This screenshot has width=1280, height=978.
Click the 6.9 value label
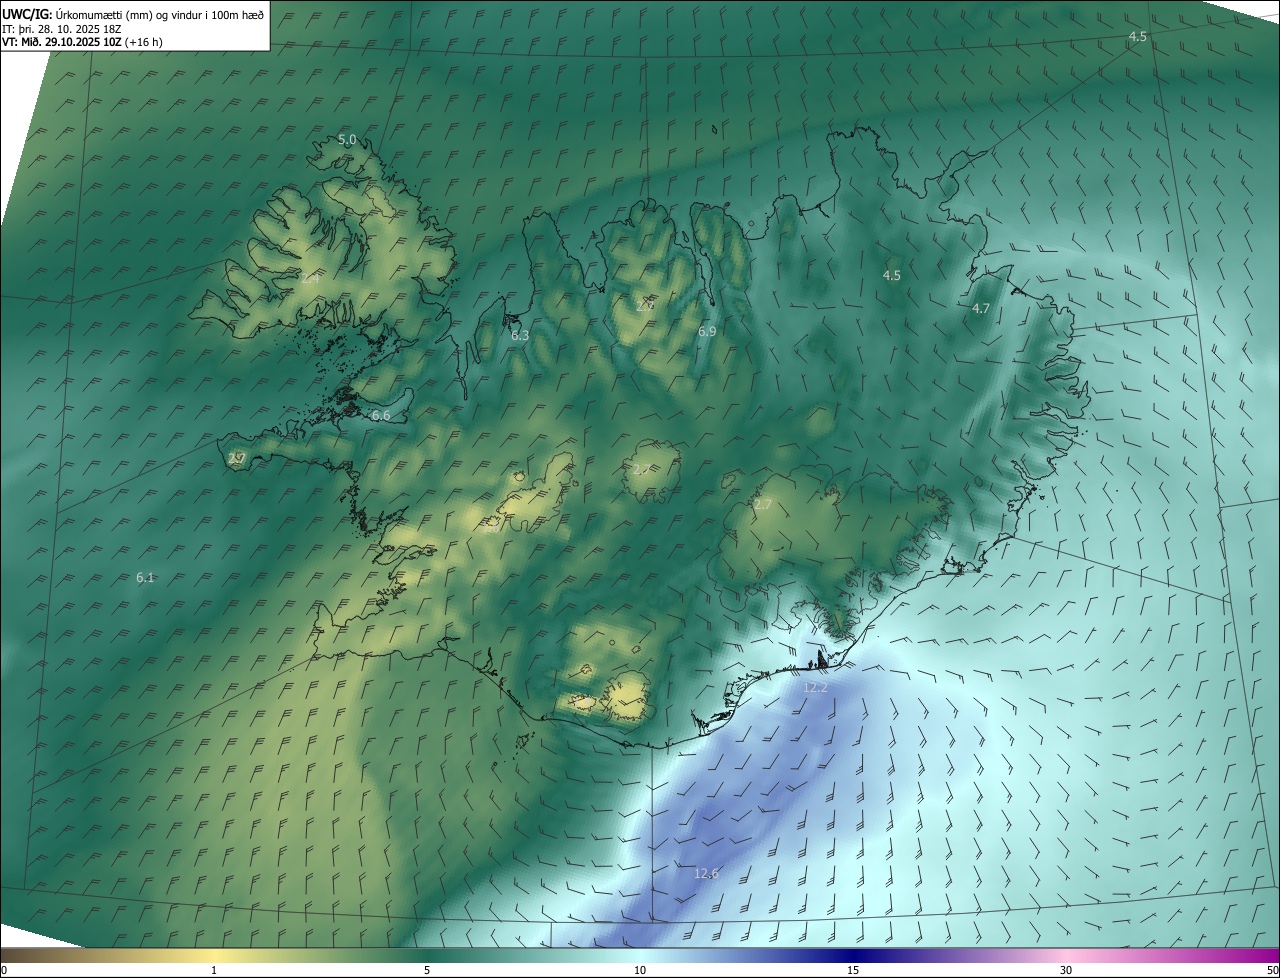707,331
